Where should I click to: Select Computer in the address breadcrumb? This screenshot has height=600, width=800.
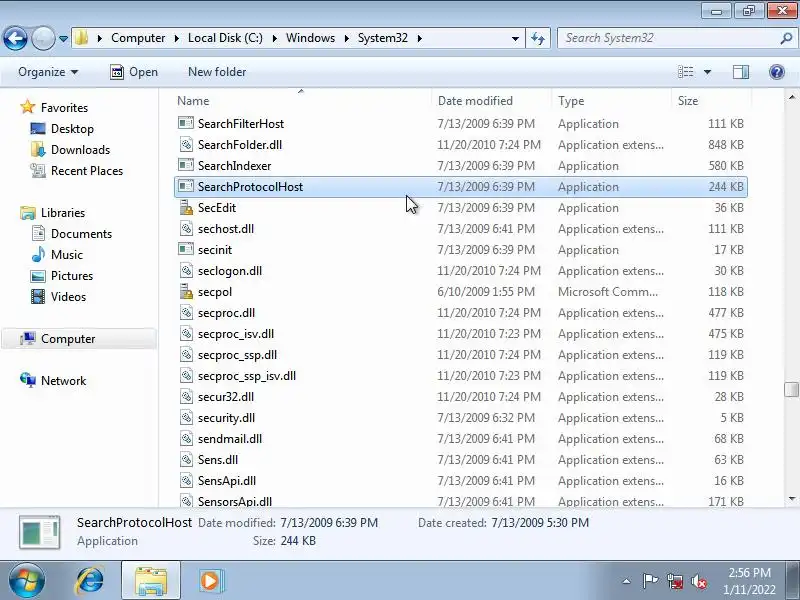coord(138,38)
